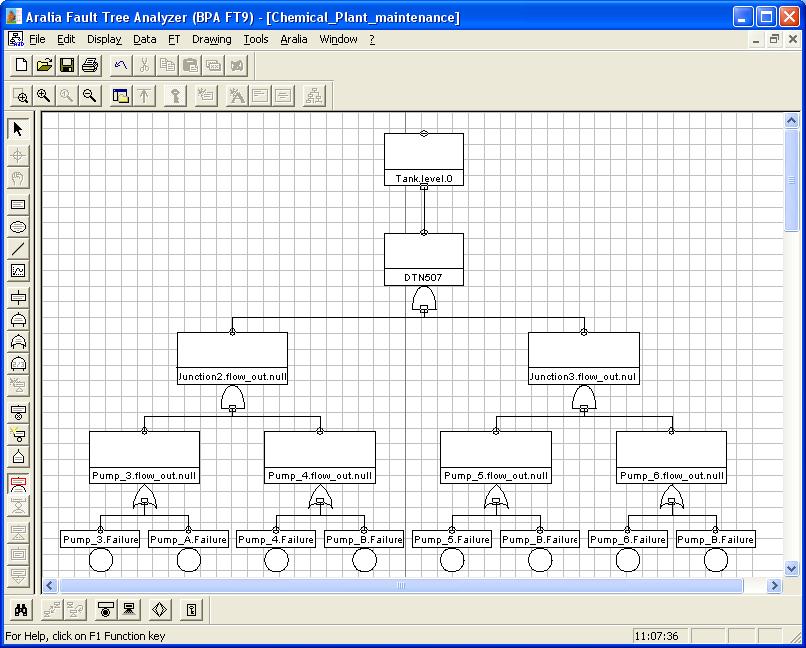Image resolution: width=806 pixels, height=648 pixels.
Task: Open the Tools menu
Action: 256,39
